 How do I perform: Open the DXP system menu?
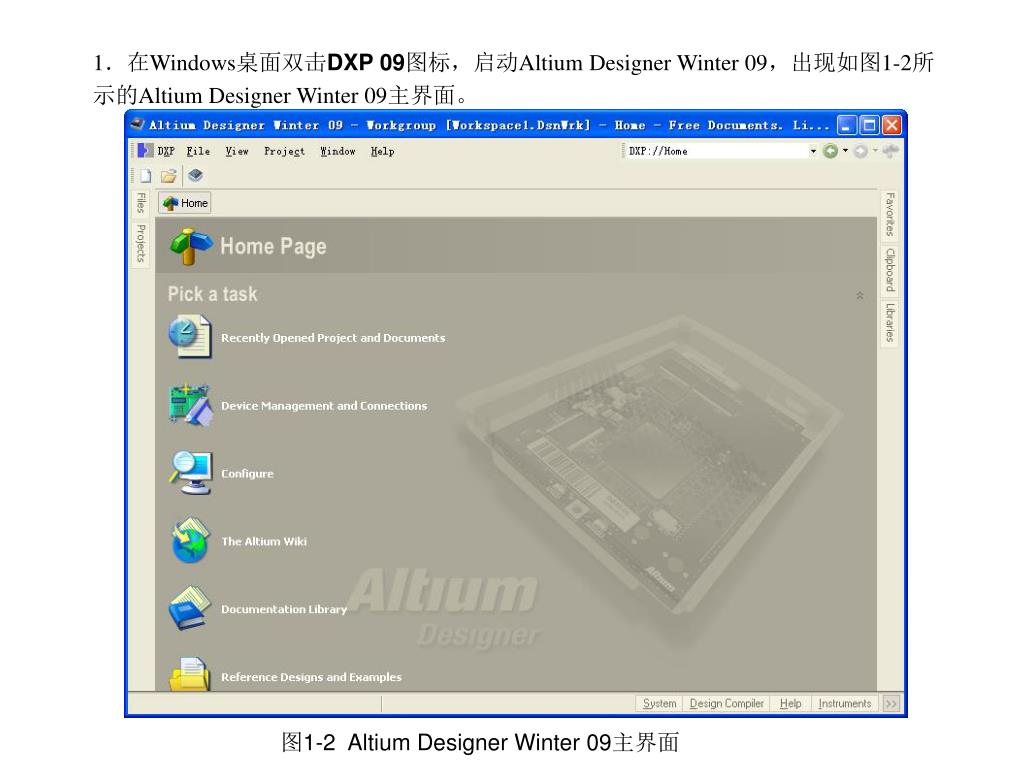pos(156,152)
